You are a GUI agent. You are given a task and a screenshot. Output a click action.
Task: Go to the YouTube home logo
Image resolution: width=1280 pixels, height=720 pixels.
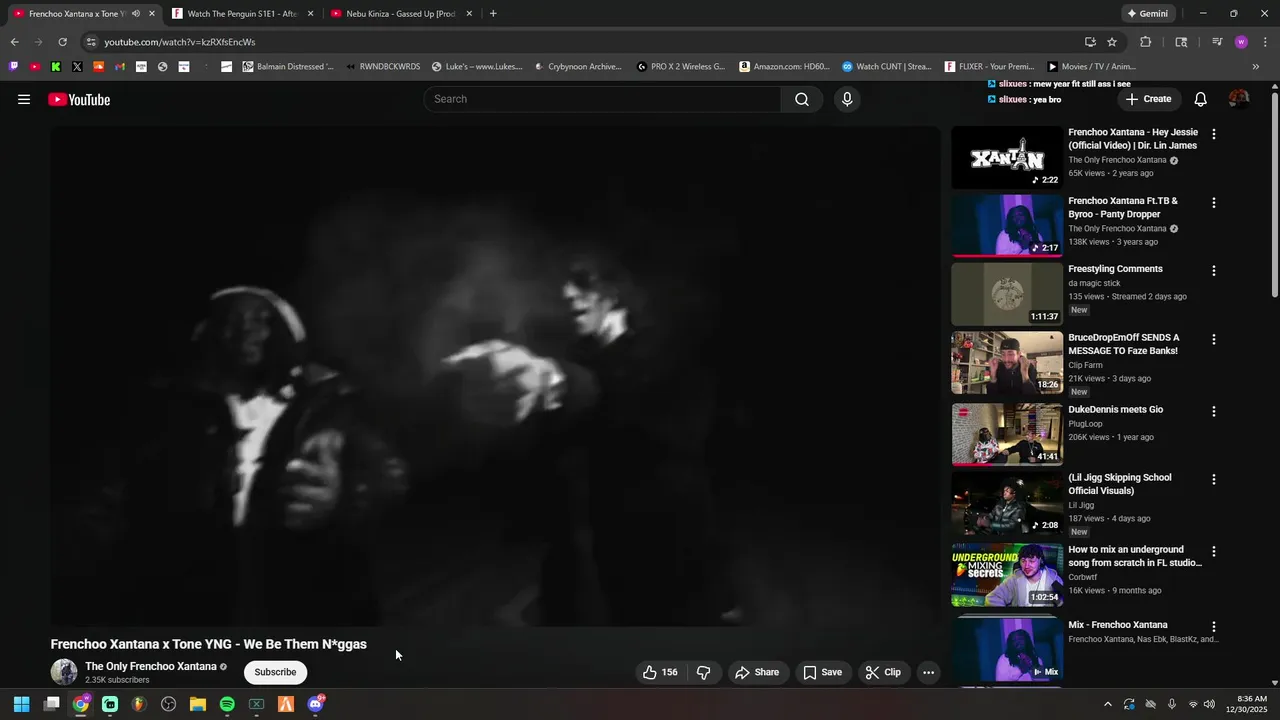tap(79, 99)
